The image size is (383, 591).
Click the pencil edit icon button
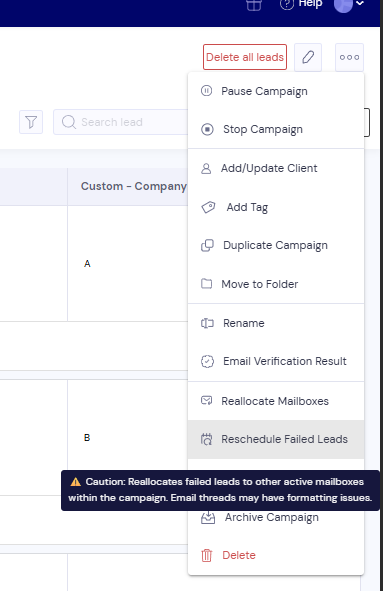tap(308, 57)
